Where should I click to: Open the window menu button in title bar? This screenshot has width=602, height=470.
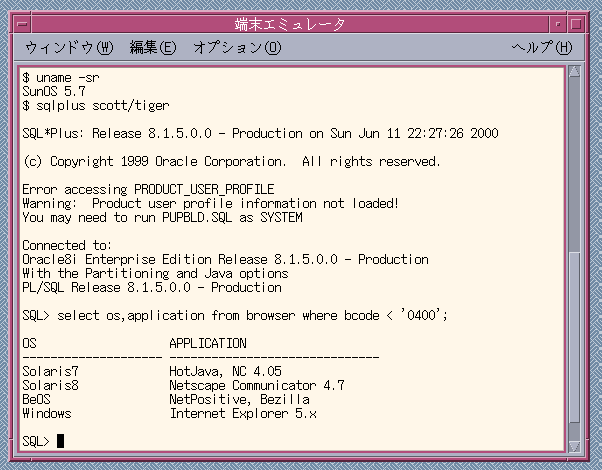pyautogui.click(x=23, y=24)
